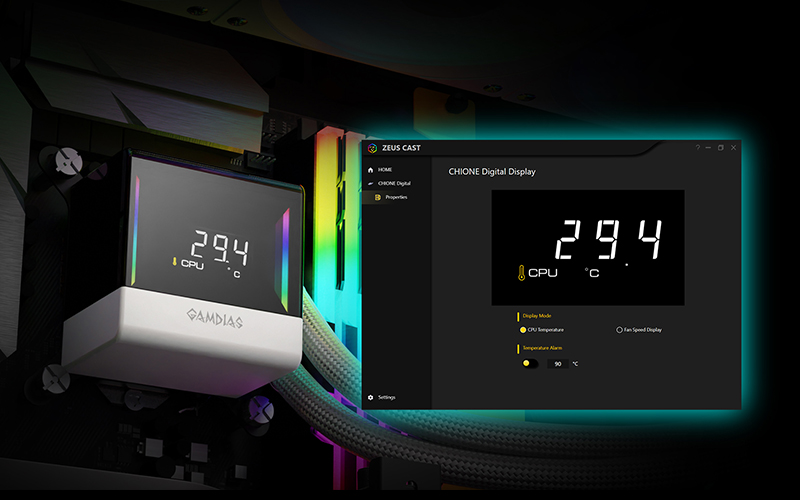
Task: Click the ZEUS CAST logo icon
Action: 372,148
